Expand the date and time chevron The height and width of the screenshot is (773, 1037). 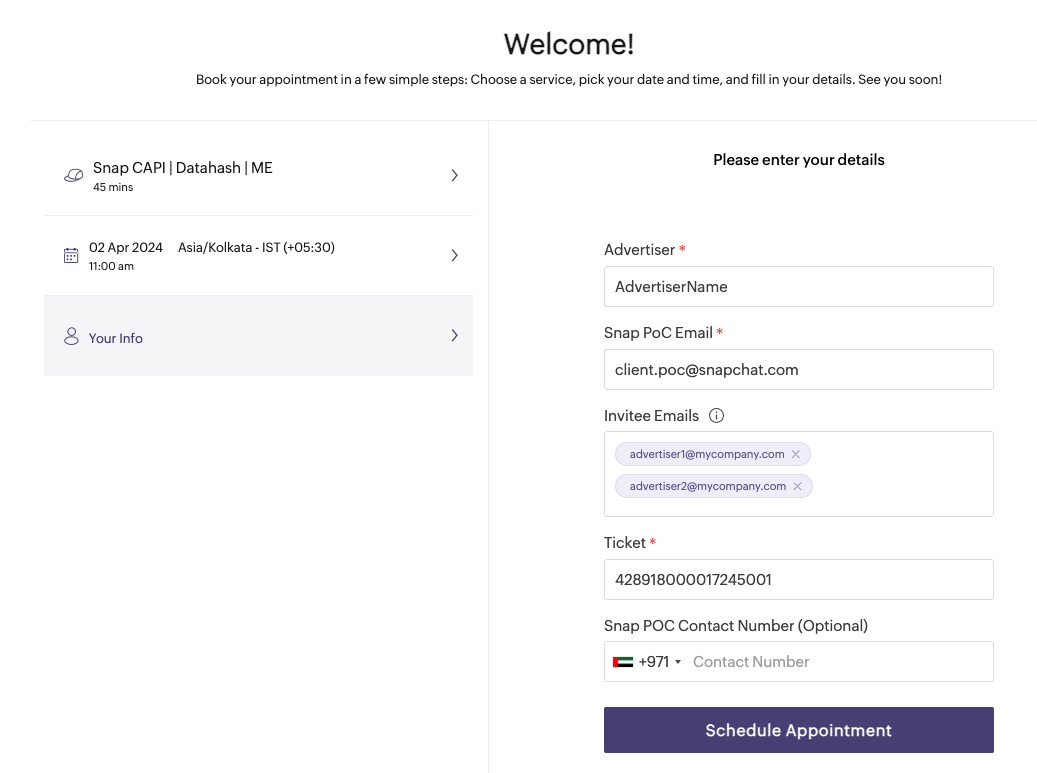[454, 255]
